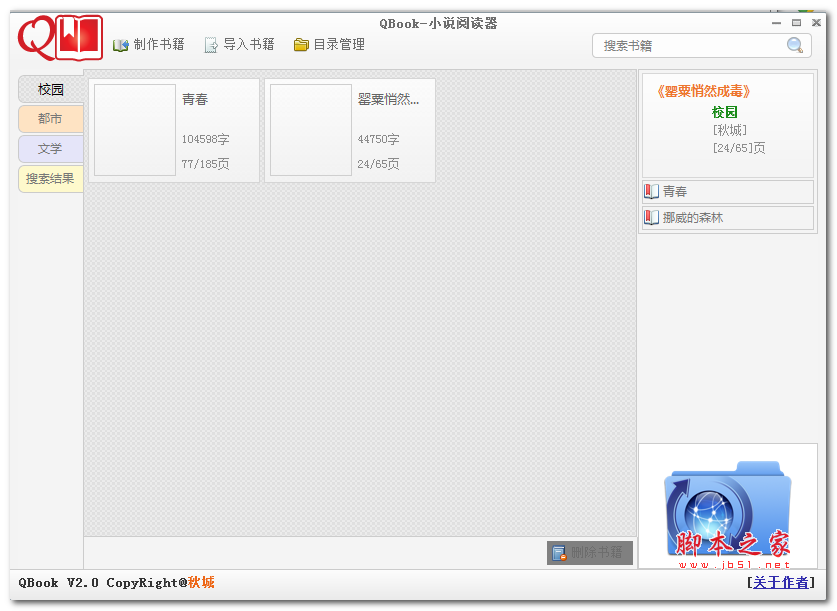
Task: Open 挪威的森林 from the recent list
Action: [692, 218]
